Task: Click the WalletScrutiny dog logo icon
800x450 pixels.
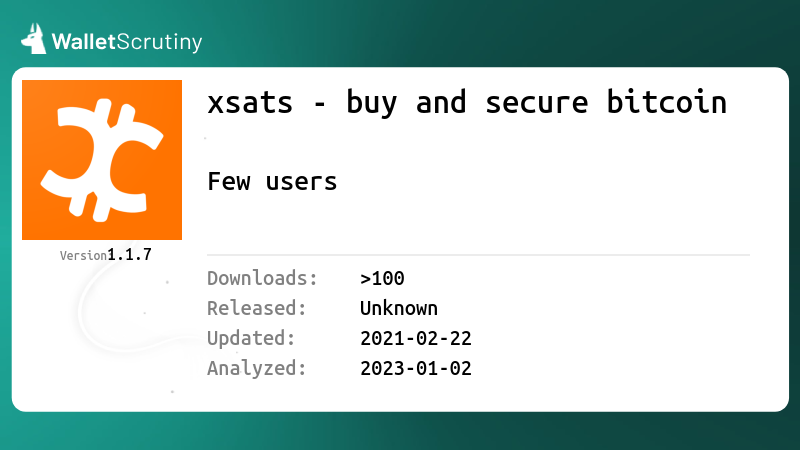Action: [34, 39]
